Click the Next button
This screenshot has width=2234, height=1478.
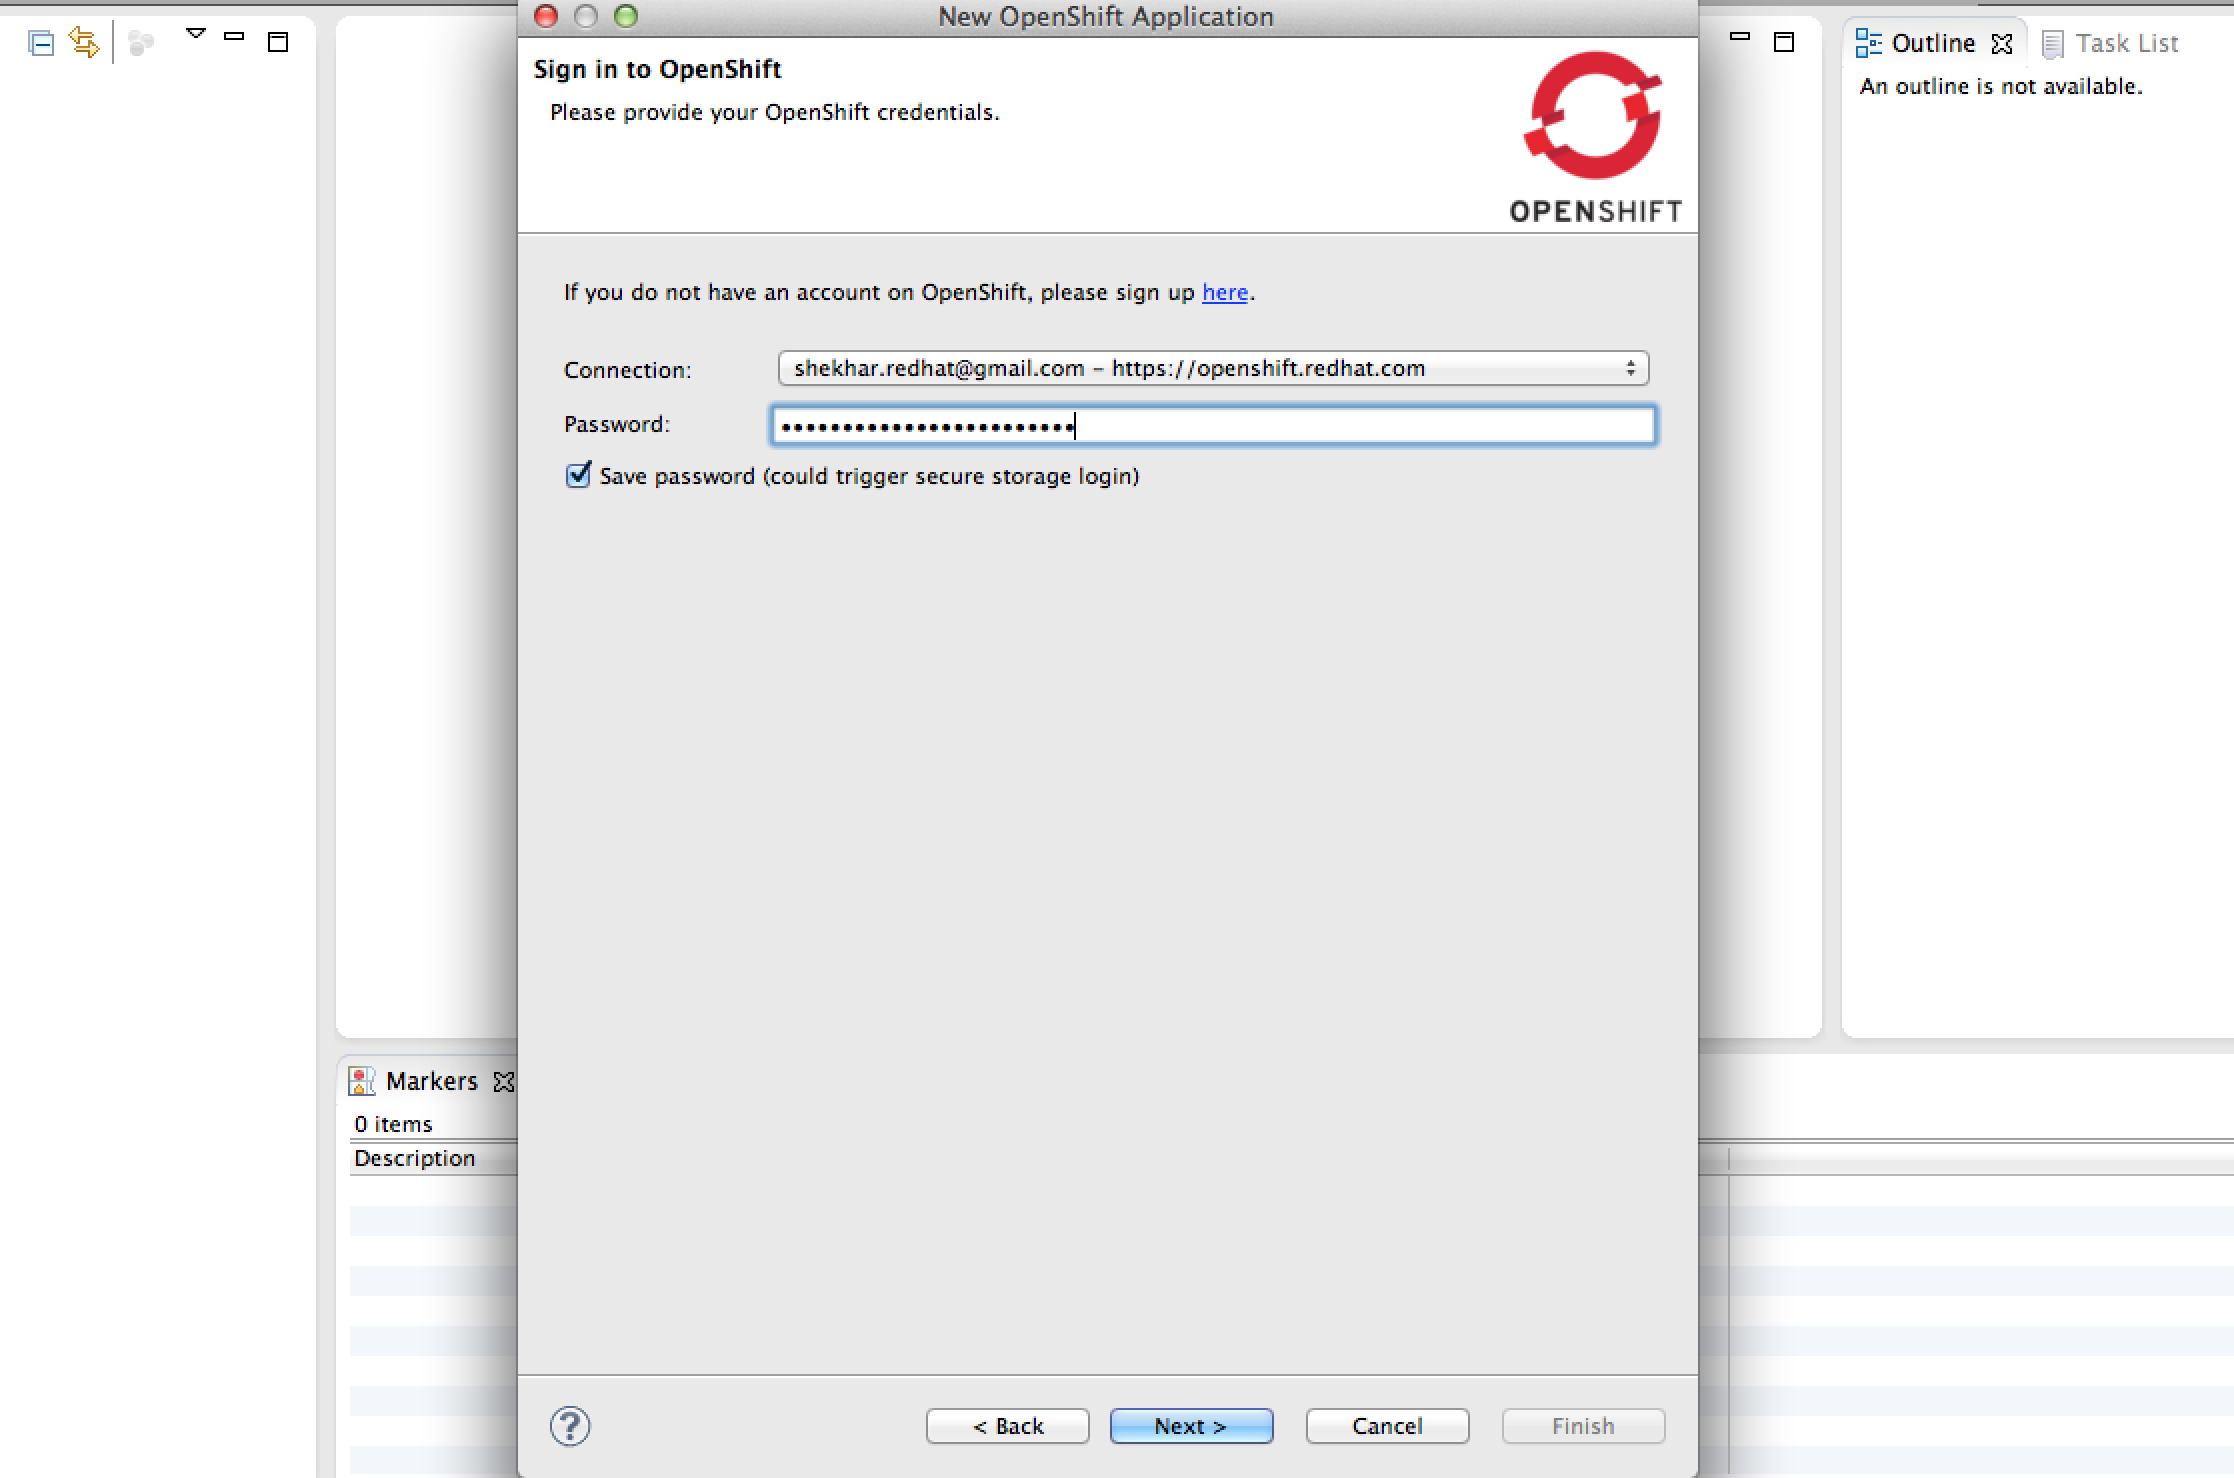coord(1191,1426)
